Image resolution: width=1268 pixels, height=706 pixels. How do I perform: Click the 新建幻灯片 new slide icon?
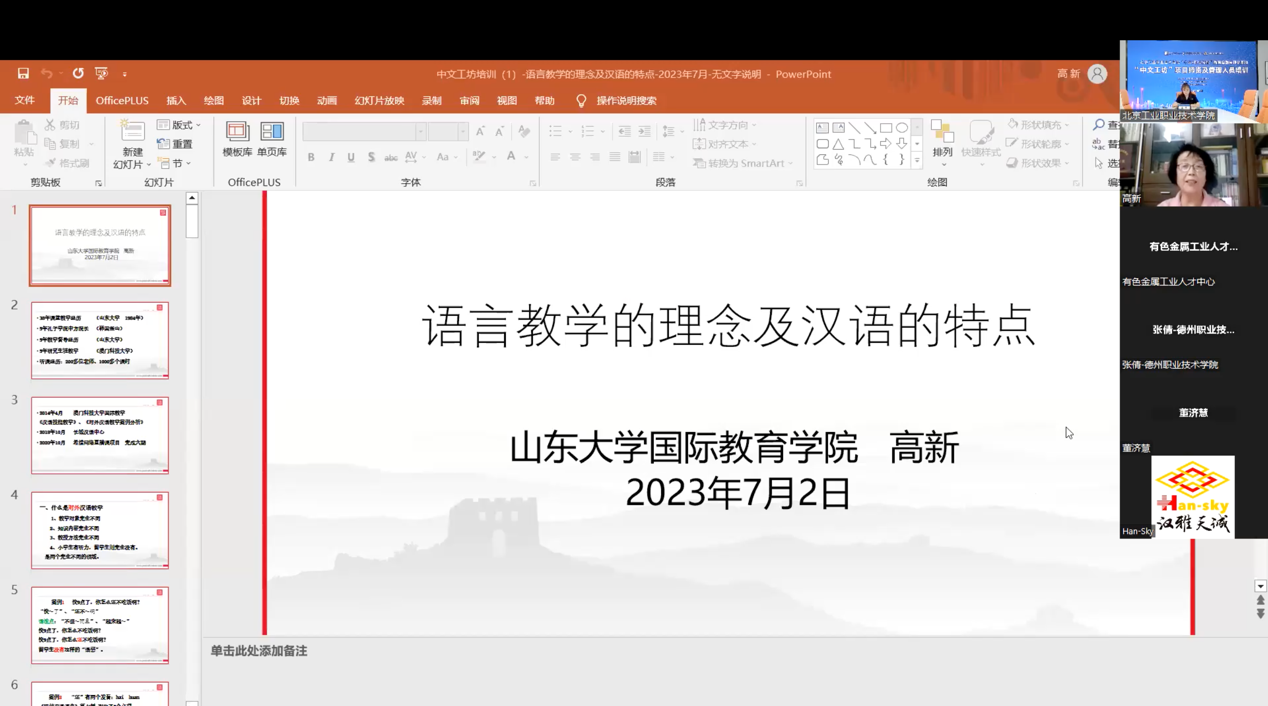pyautogui.click(x=132, y=131)
